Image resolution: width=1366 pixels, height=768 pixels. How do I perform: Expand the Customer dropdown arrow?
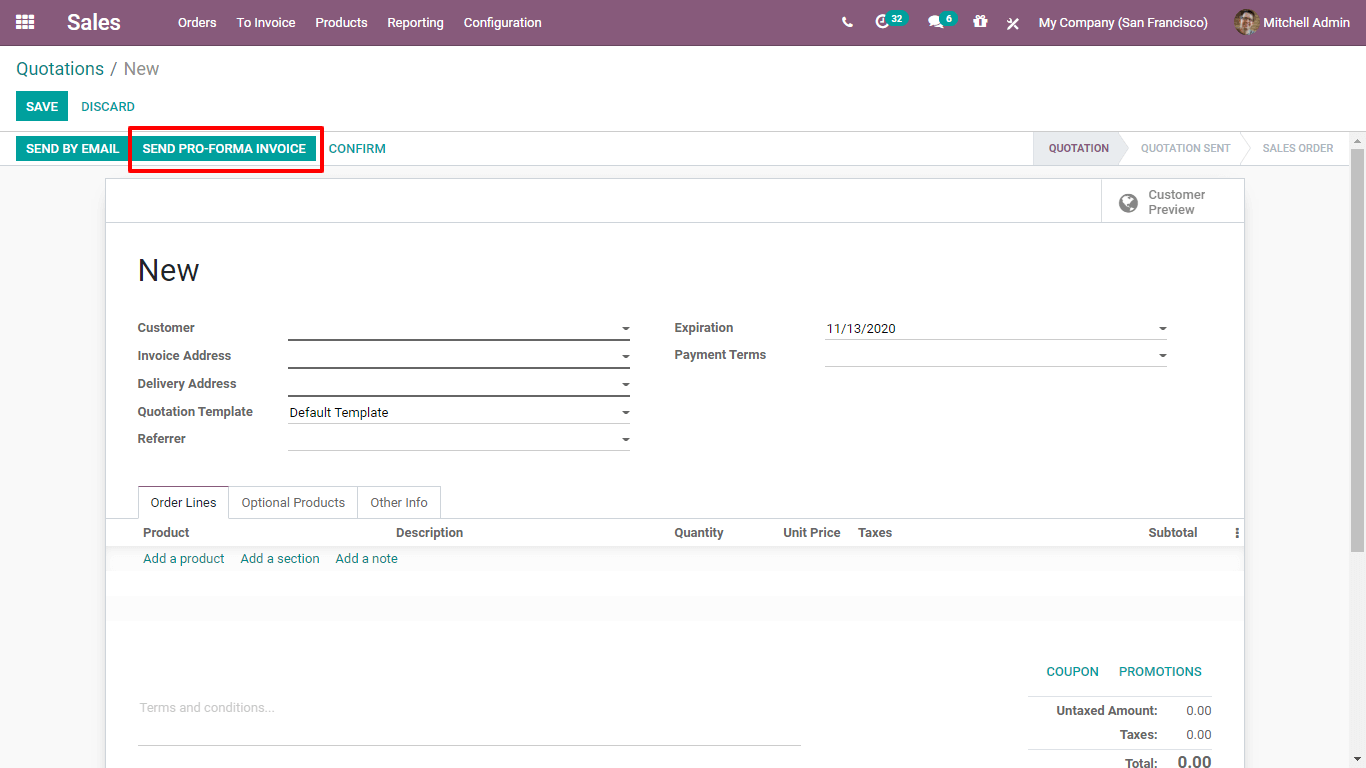click(x=625, y=329)
